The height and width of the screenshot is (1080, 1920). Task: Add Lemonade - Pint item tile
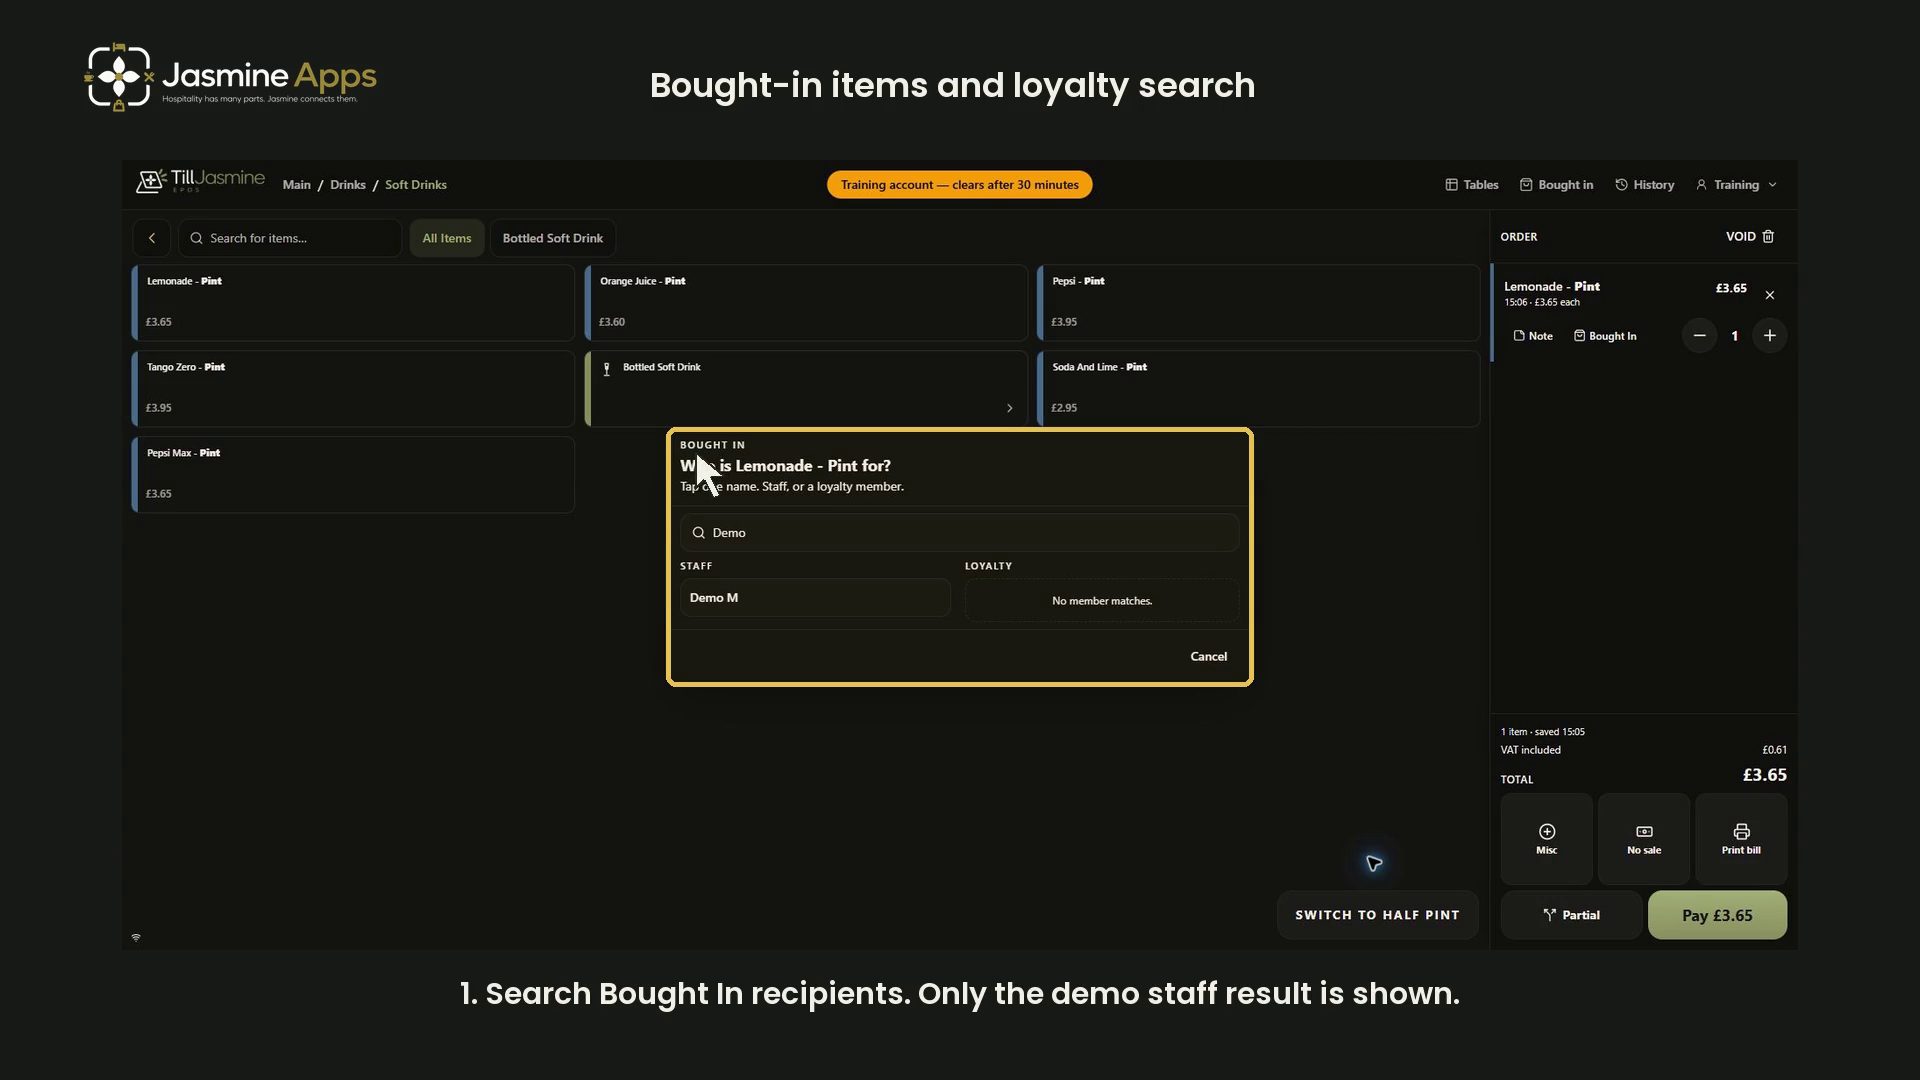click(x=353, y=303)
